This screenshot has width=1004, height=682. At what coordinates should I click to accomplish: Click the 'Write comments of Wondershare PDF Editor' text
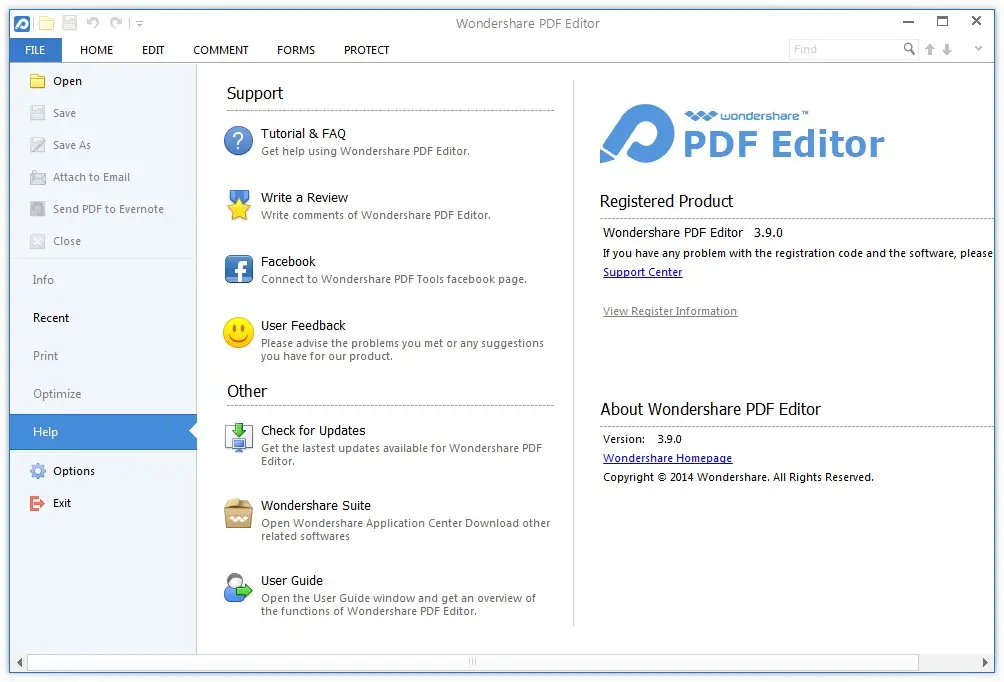tap(376, 215)
